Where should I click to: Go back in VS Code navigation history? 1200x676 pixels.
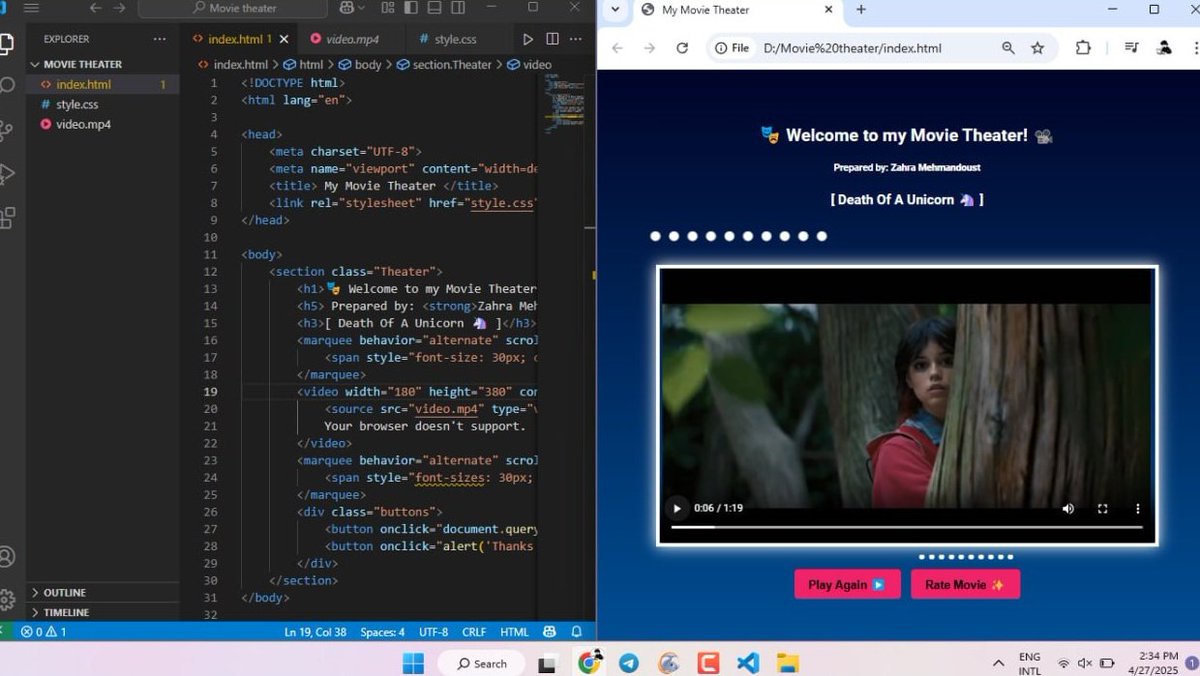pos(96,8)
